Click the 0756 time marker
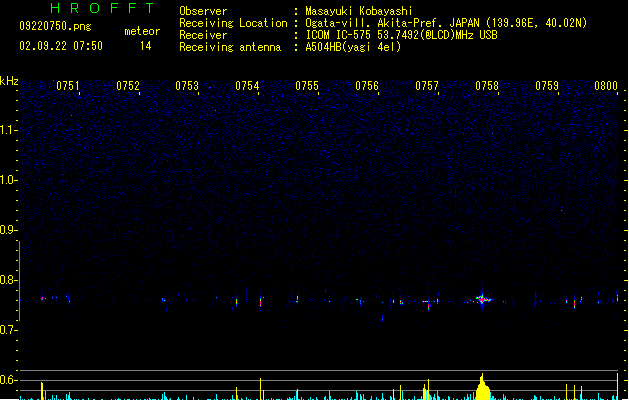Screen dimensions: 629x400 (x=367, y=86)
